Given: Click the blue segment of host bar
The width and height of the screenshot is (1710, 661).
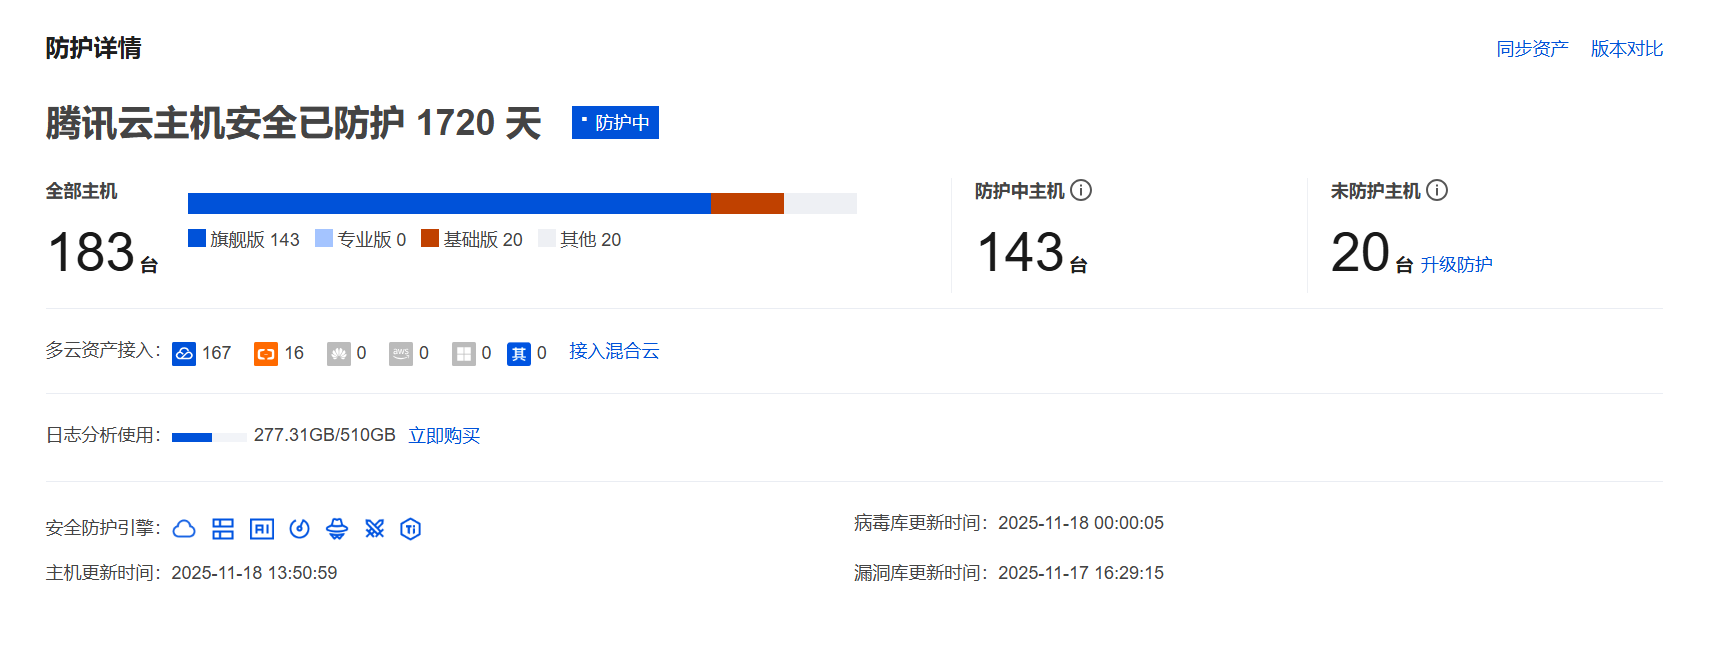Looking at the screenshot, I should [x=449, y=203].
